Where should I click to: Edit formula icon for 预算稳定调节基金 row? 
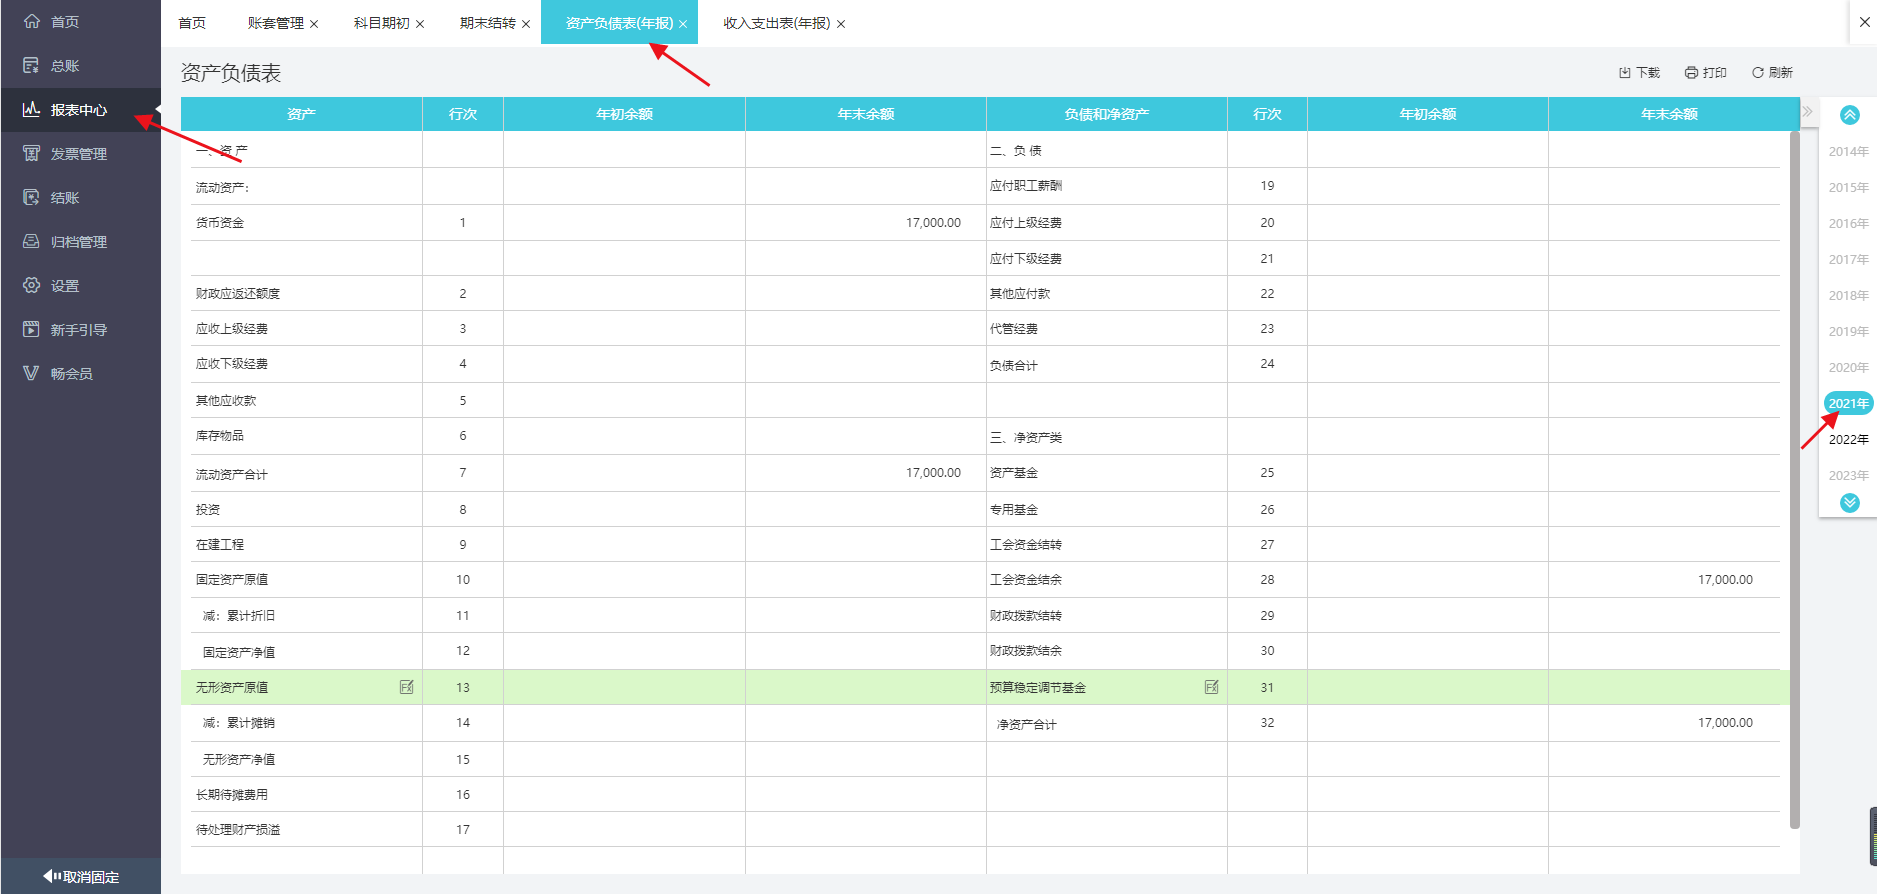click(1211, 687)
